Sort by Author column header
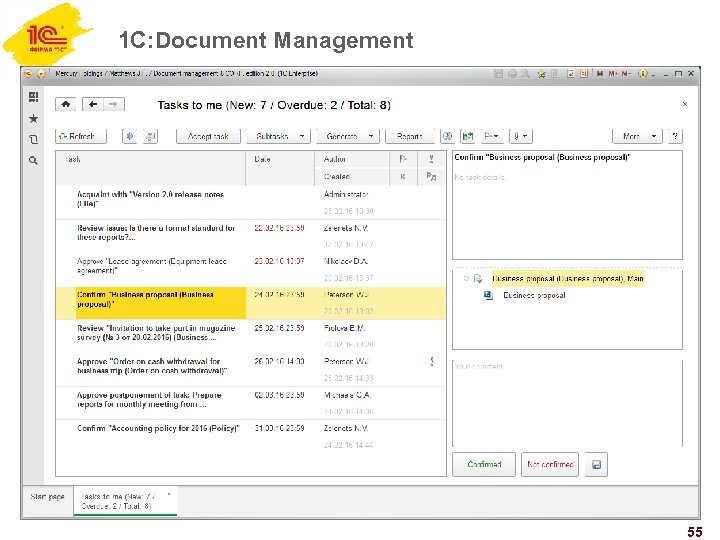The height and width of the screenshot is (540, 720). click(352, 159)
